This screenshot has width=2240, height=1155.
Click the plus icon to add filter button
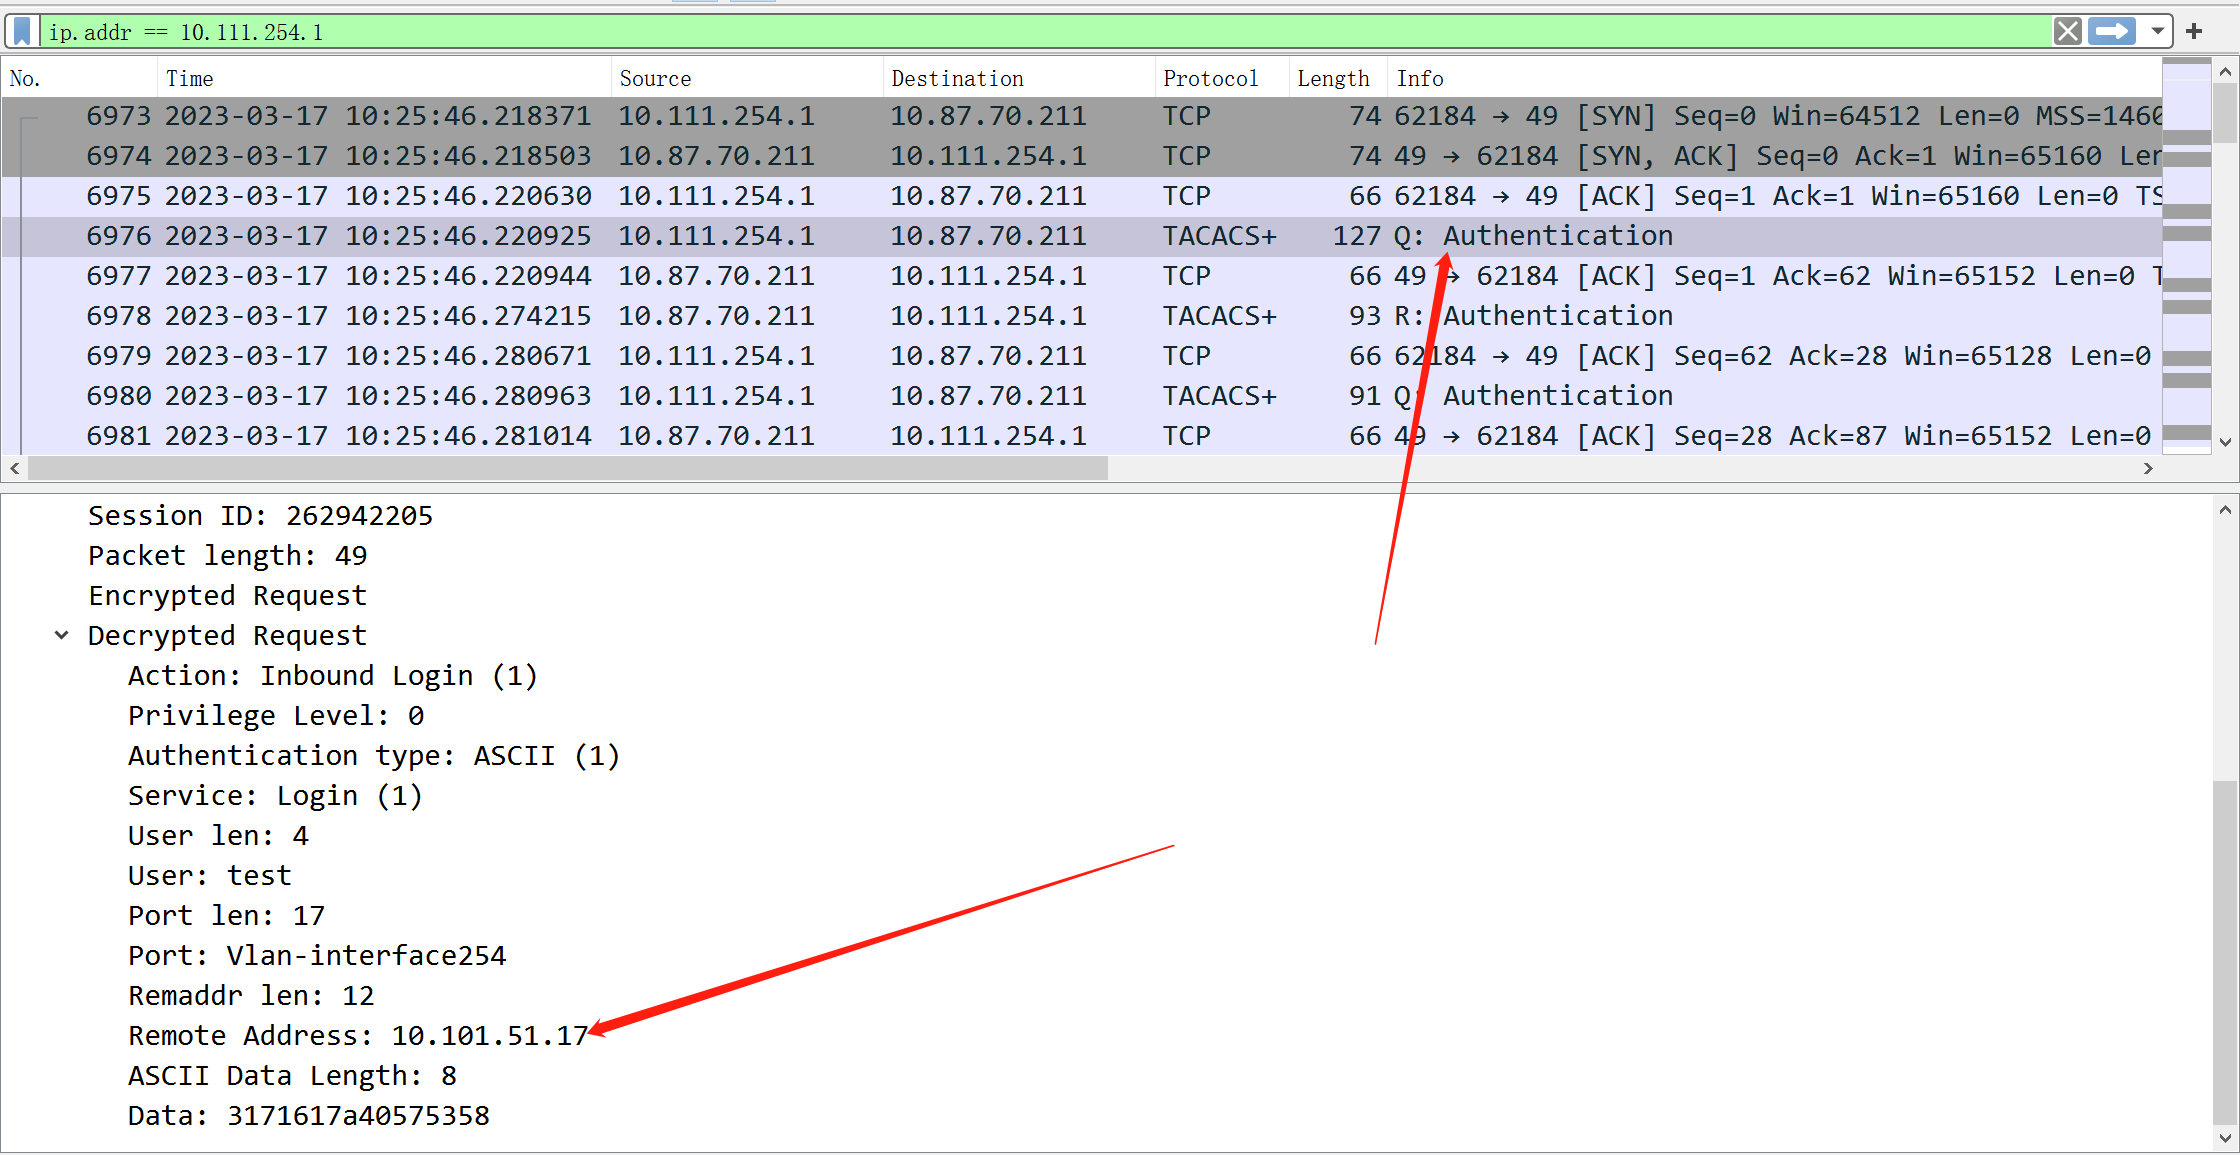[2194, 31]
